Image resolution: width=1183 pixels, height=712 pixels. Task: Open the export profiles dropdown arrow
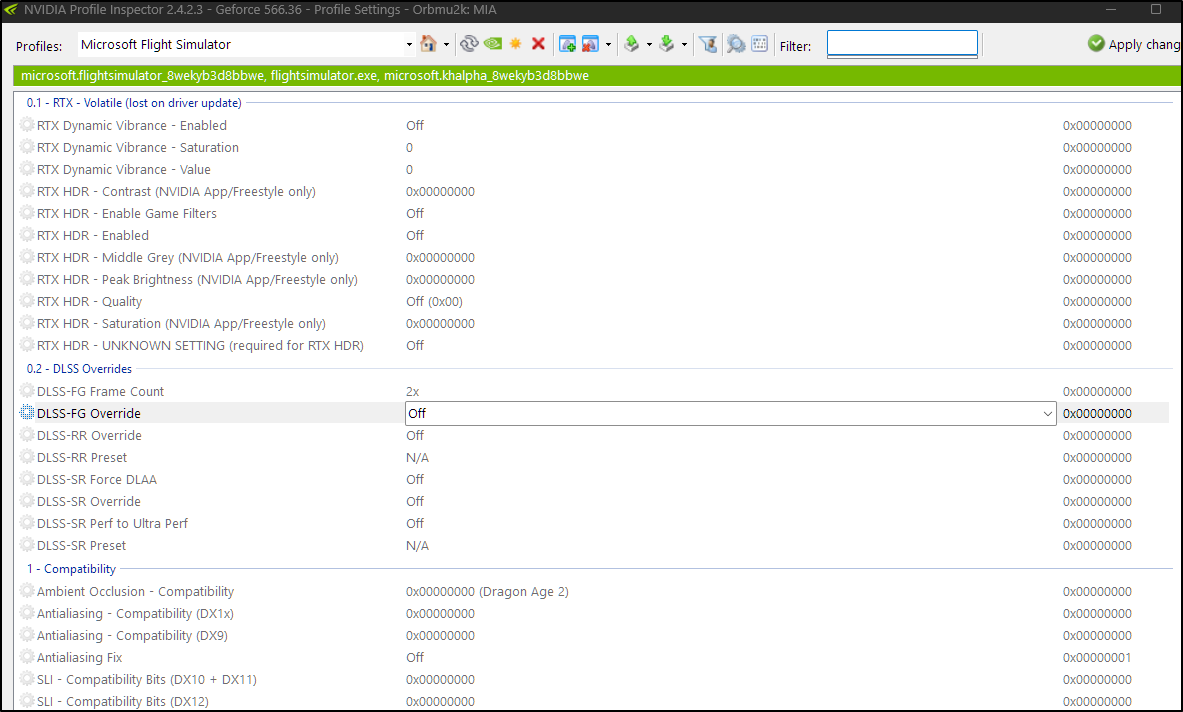pyautogui.click(x=649, y=44)
